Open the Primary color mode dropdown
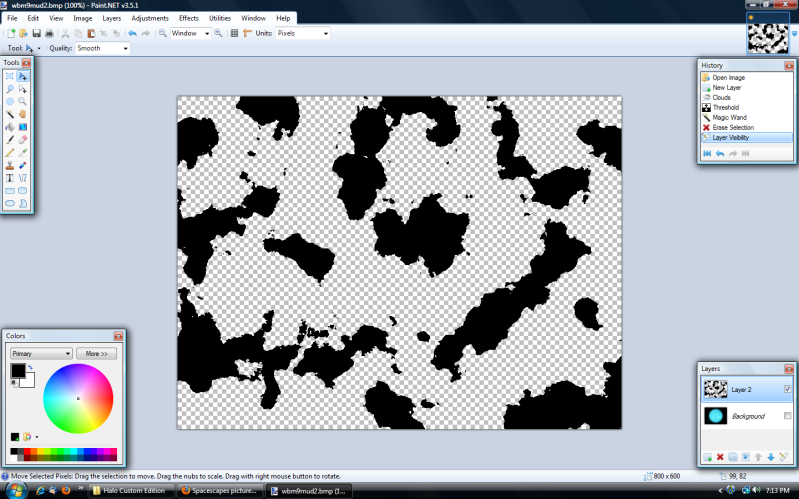Image resolution: width=799 pixels, height=499 pixels. point(40,353)
